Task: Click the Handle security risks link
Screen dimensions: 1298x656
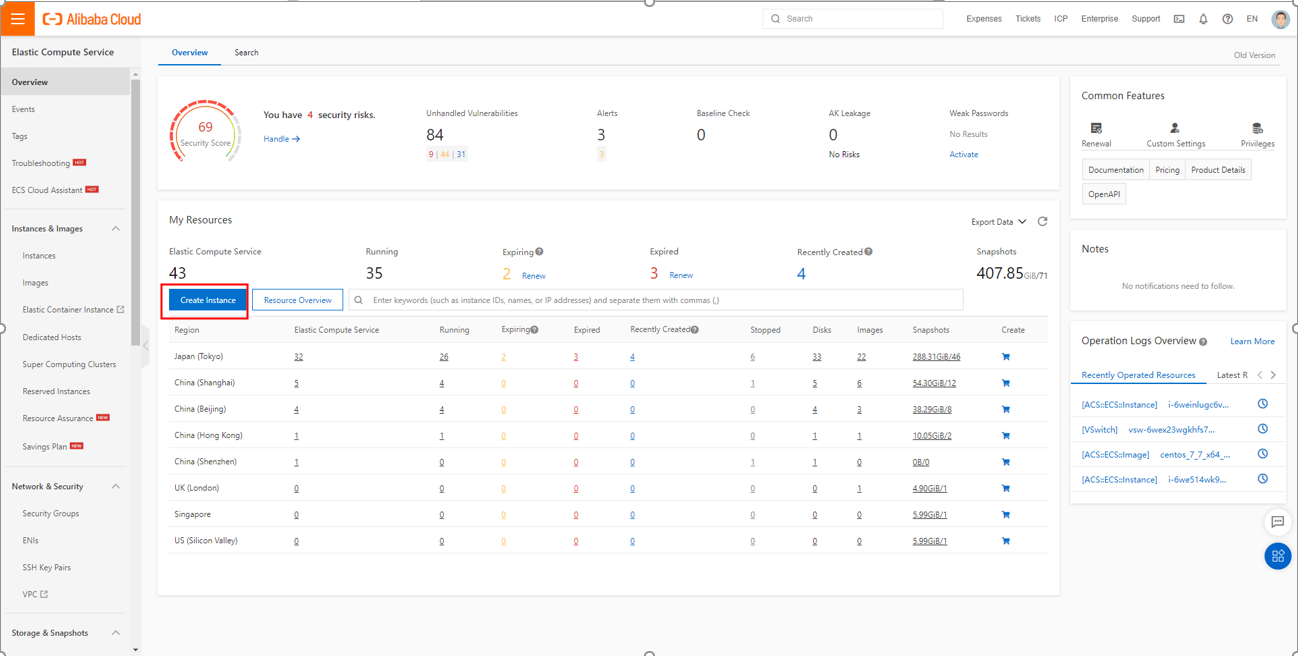Action: (281, 139)
